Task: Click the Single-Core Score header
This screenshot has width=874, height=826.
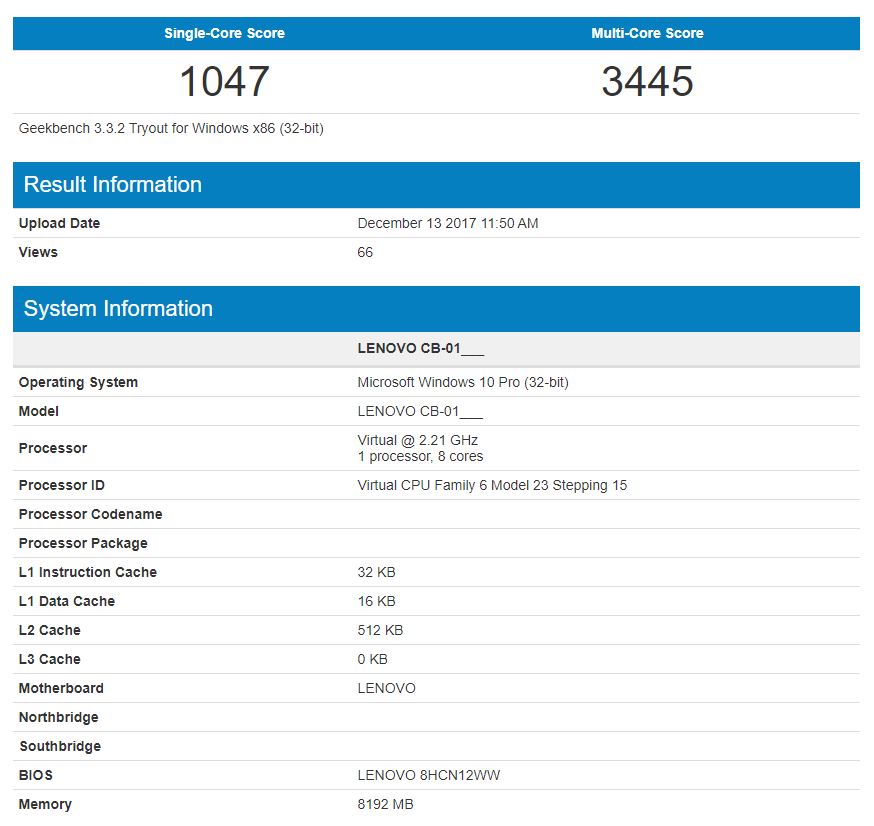Action: tap(224, 33)
